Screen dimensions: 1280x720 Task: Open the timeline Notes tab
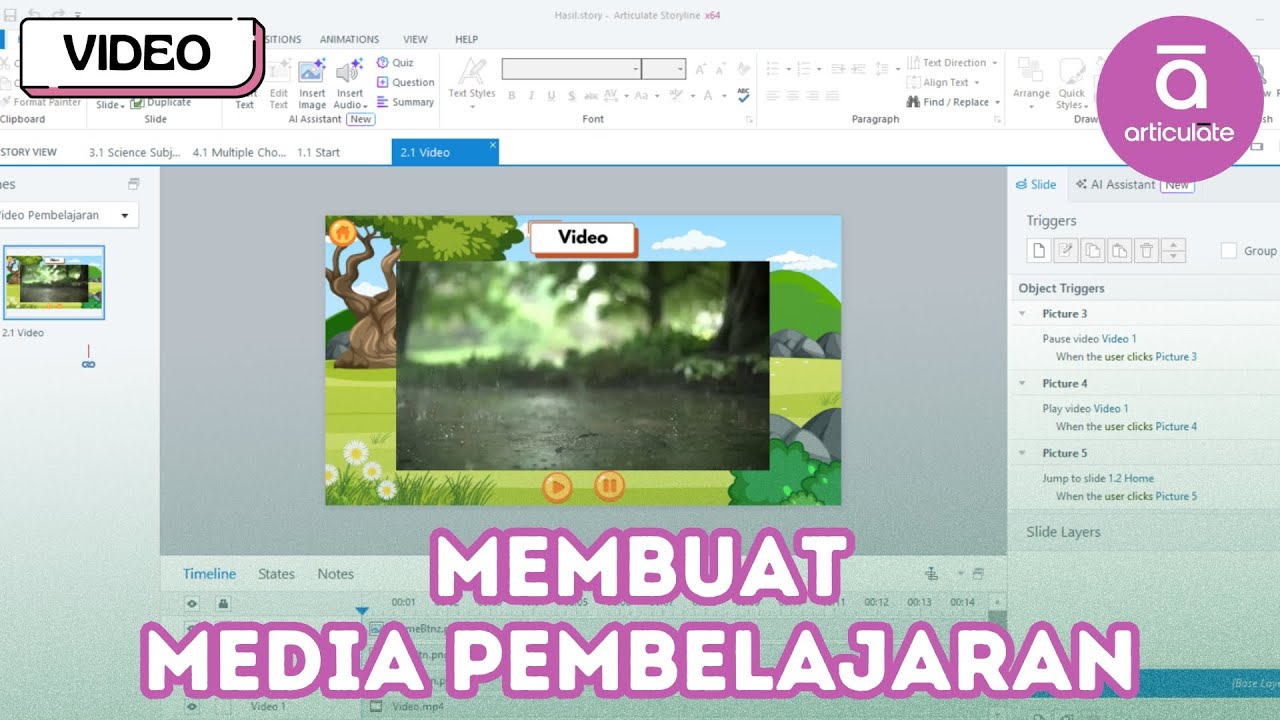[335, 573]
